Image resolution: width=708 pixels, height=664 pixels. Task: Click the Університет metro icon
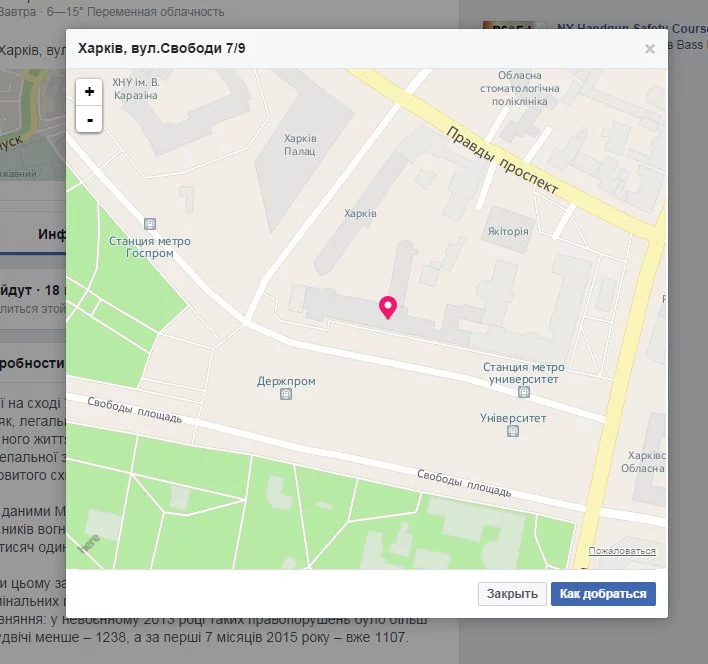(513, 431)
